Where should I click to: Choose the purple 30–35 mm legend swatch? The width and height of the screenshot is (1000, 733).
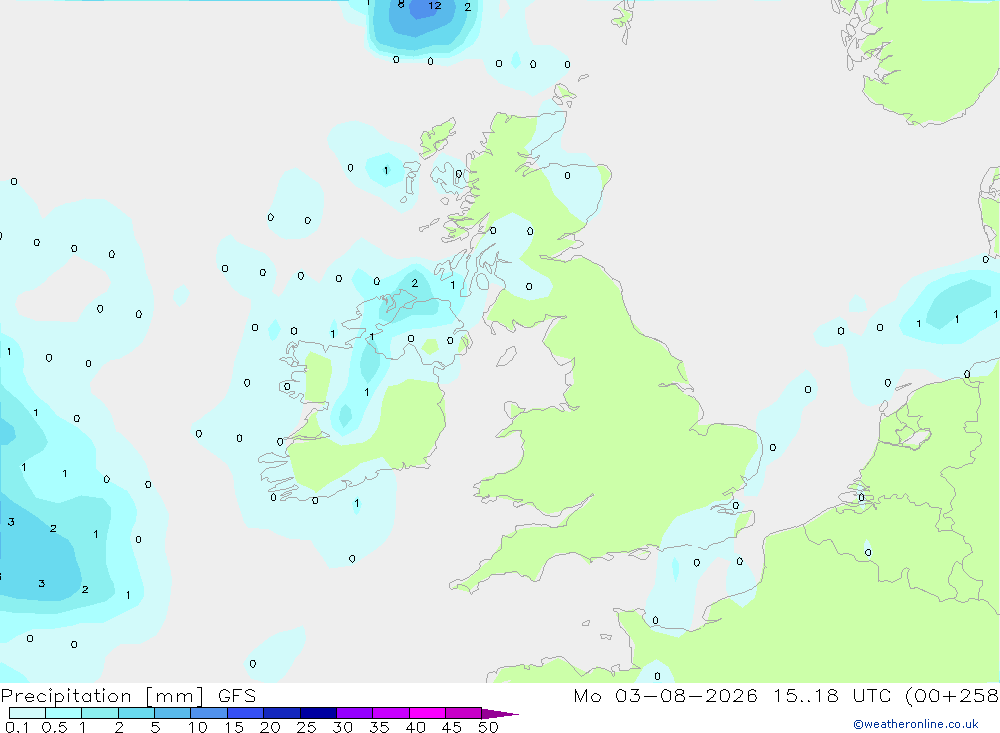tap(355, 713)
